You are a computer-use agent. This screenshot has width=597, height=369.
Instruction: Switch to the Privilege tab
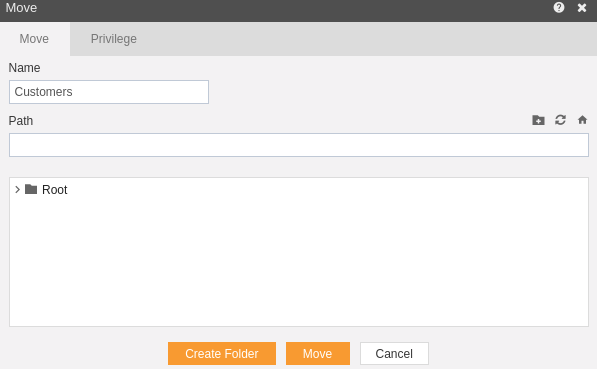pyautogui.click(x=113, y=39)
